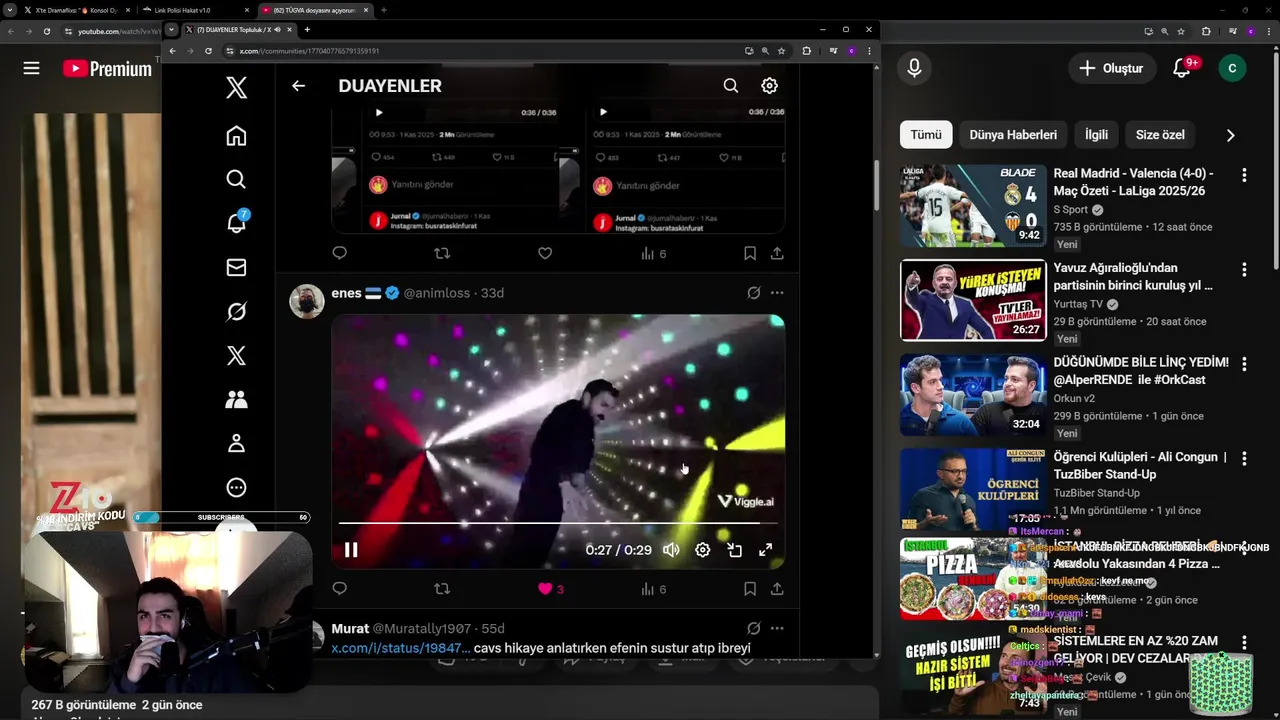Bookmark the top post above enes

coord(750,254)
